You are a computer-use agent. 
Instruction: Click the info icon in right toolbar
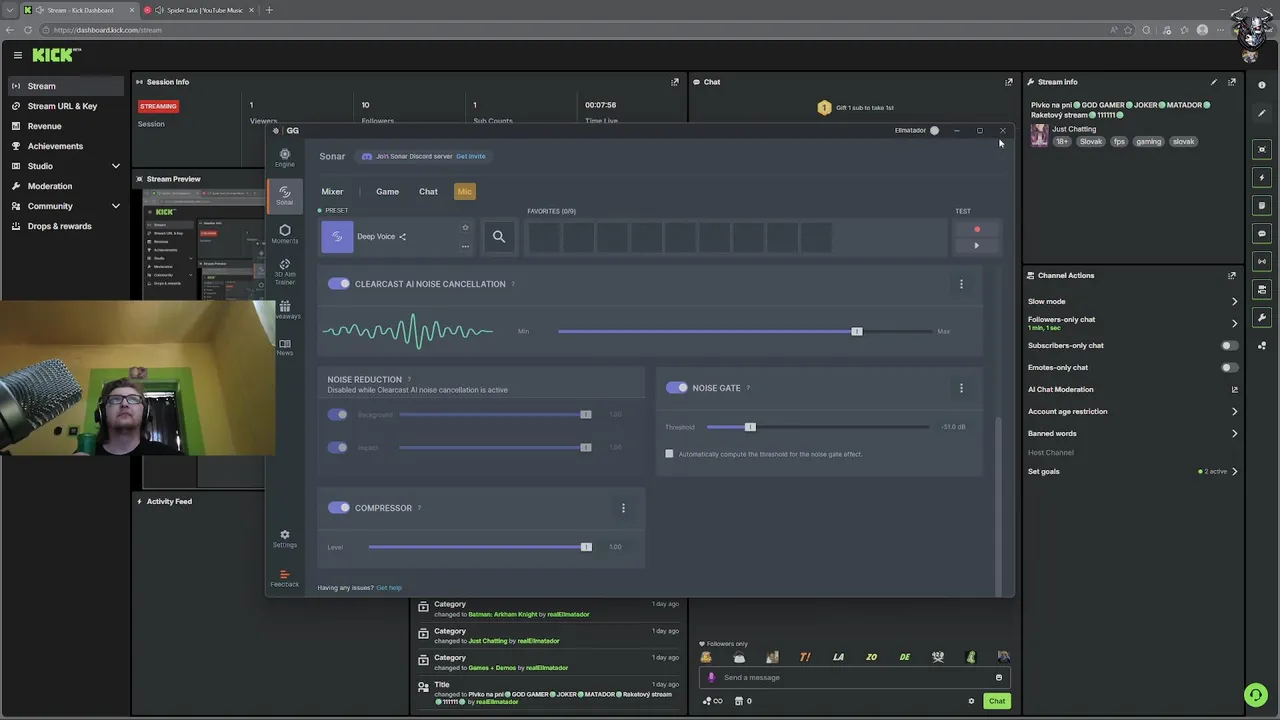[x=1262, y=85]
